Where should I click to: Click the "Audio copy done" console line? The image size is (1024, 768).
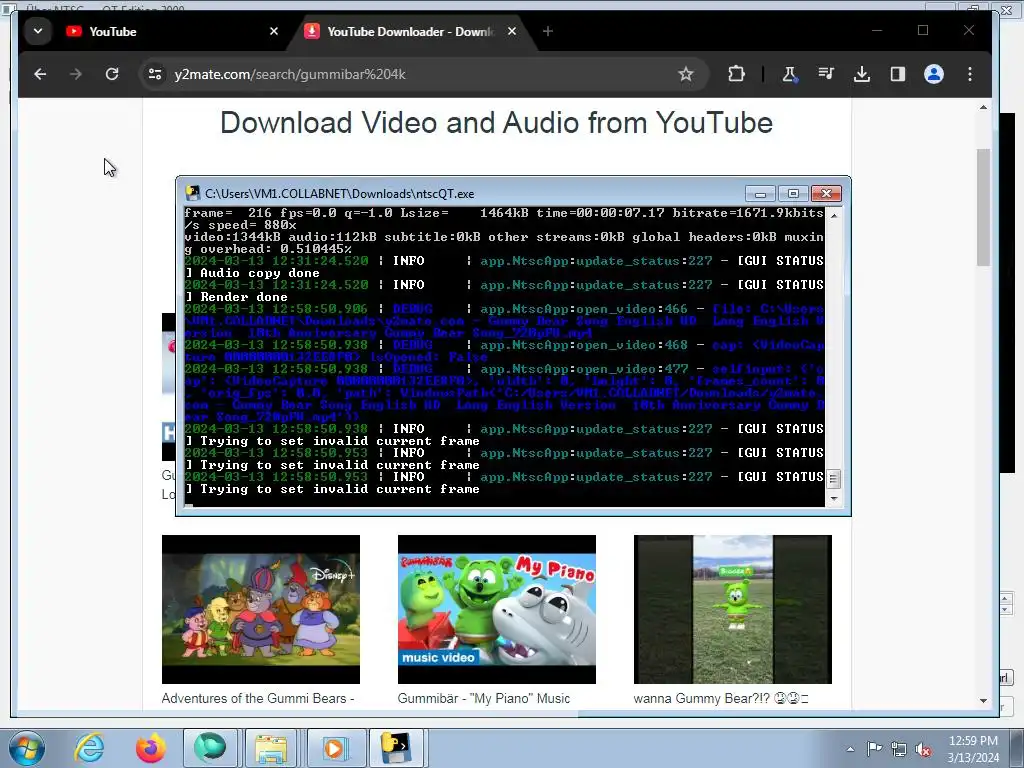coord(259,273)
